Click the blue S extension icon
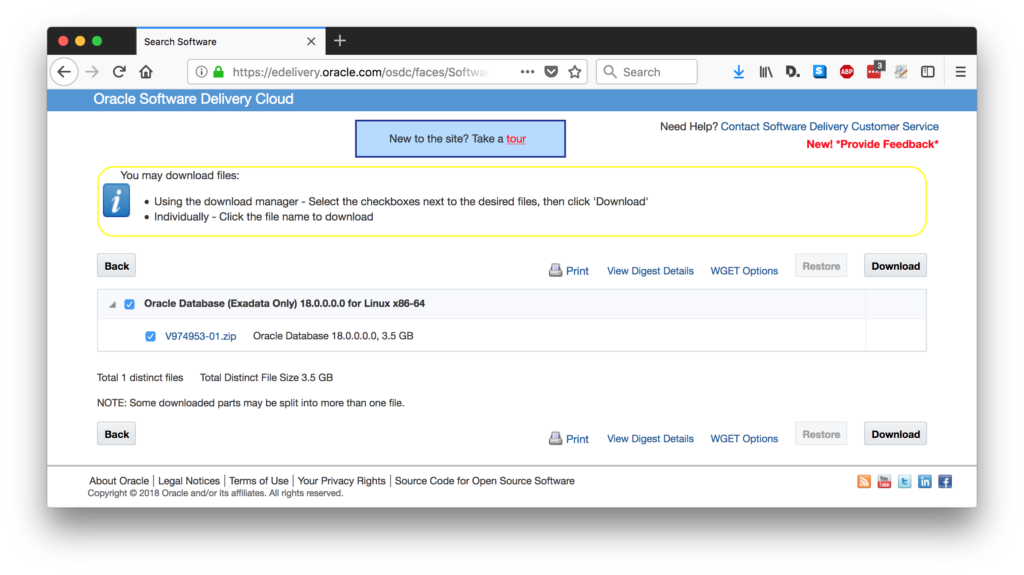Viewport: 1024px width, 575px height. [820, 72]
